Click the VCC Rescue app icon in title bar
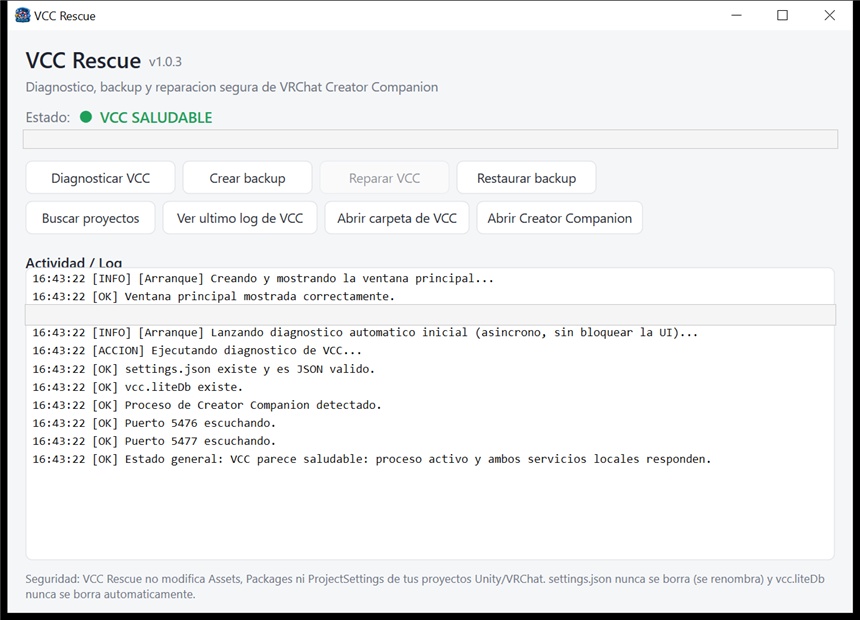The image size is (860, 620). coord(22,15)
